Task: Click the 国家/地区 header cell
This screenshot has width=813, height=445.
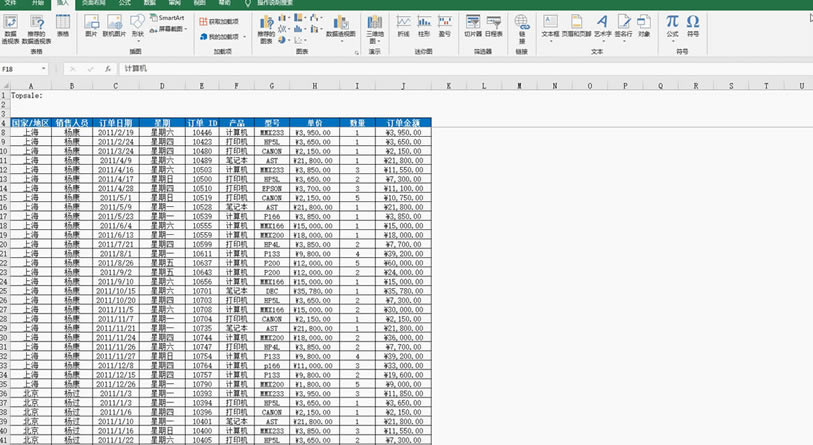Action: [x=31, y=123]
